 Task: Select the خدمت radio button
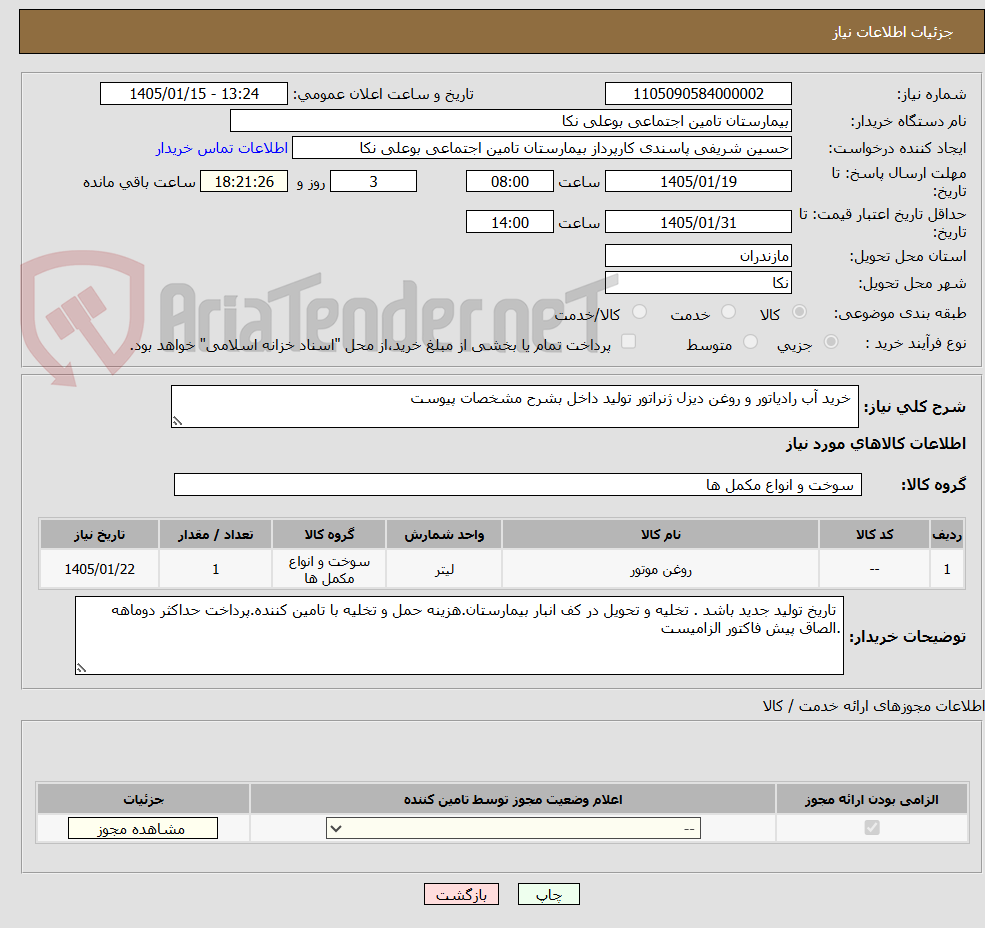(x=729, y=312)
